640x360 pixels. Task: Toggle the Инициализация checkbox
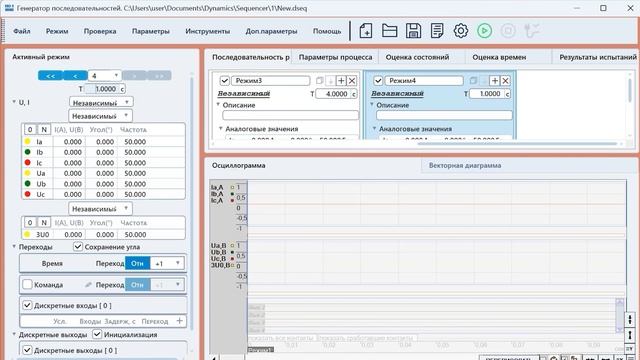click(97, 334)
